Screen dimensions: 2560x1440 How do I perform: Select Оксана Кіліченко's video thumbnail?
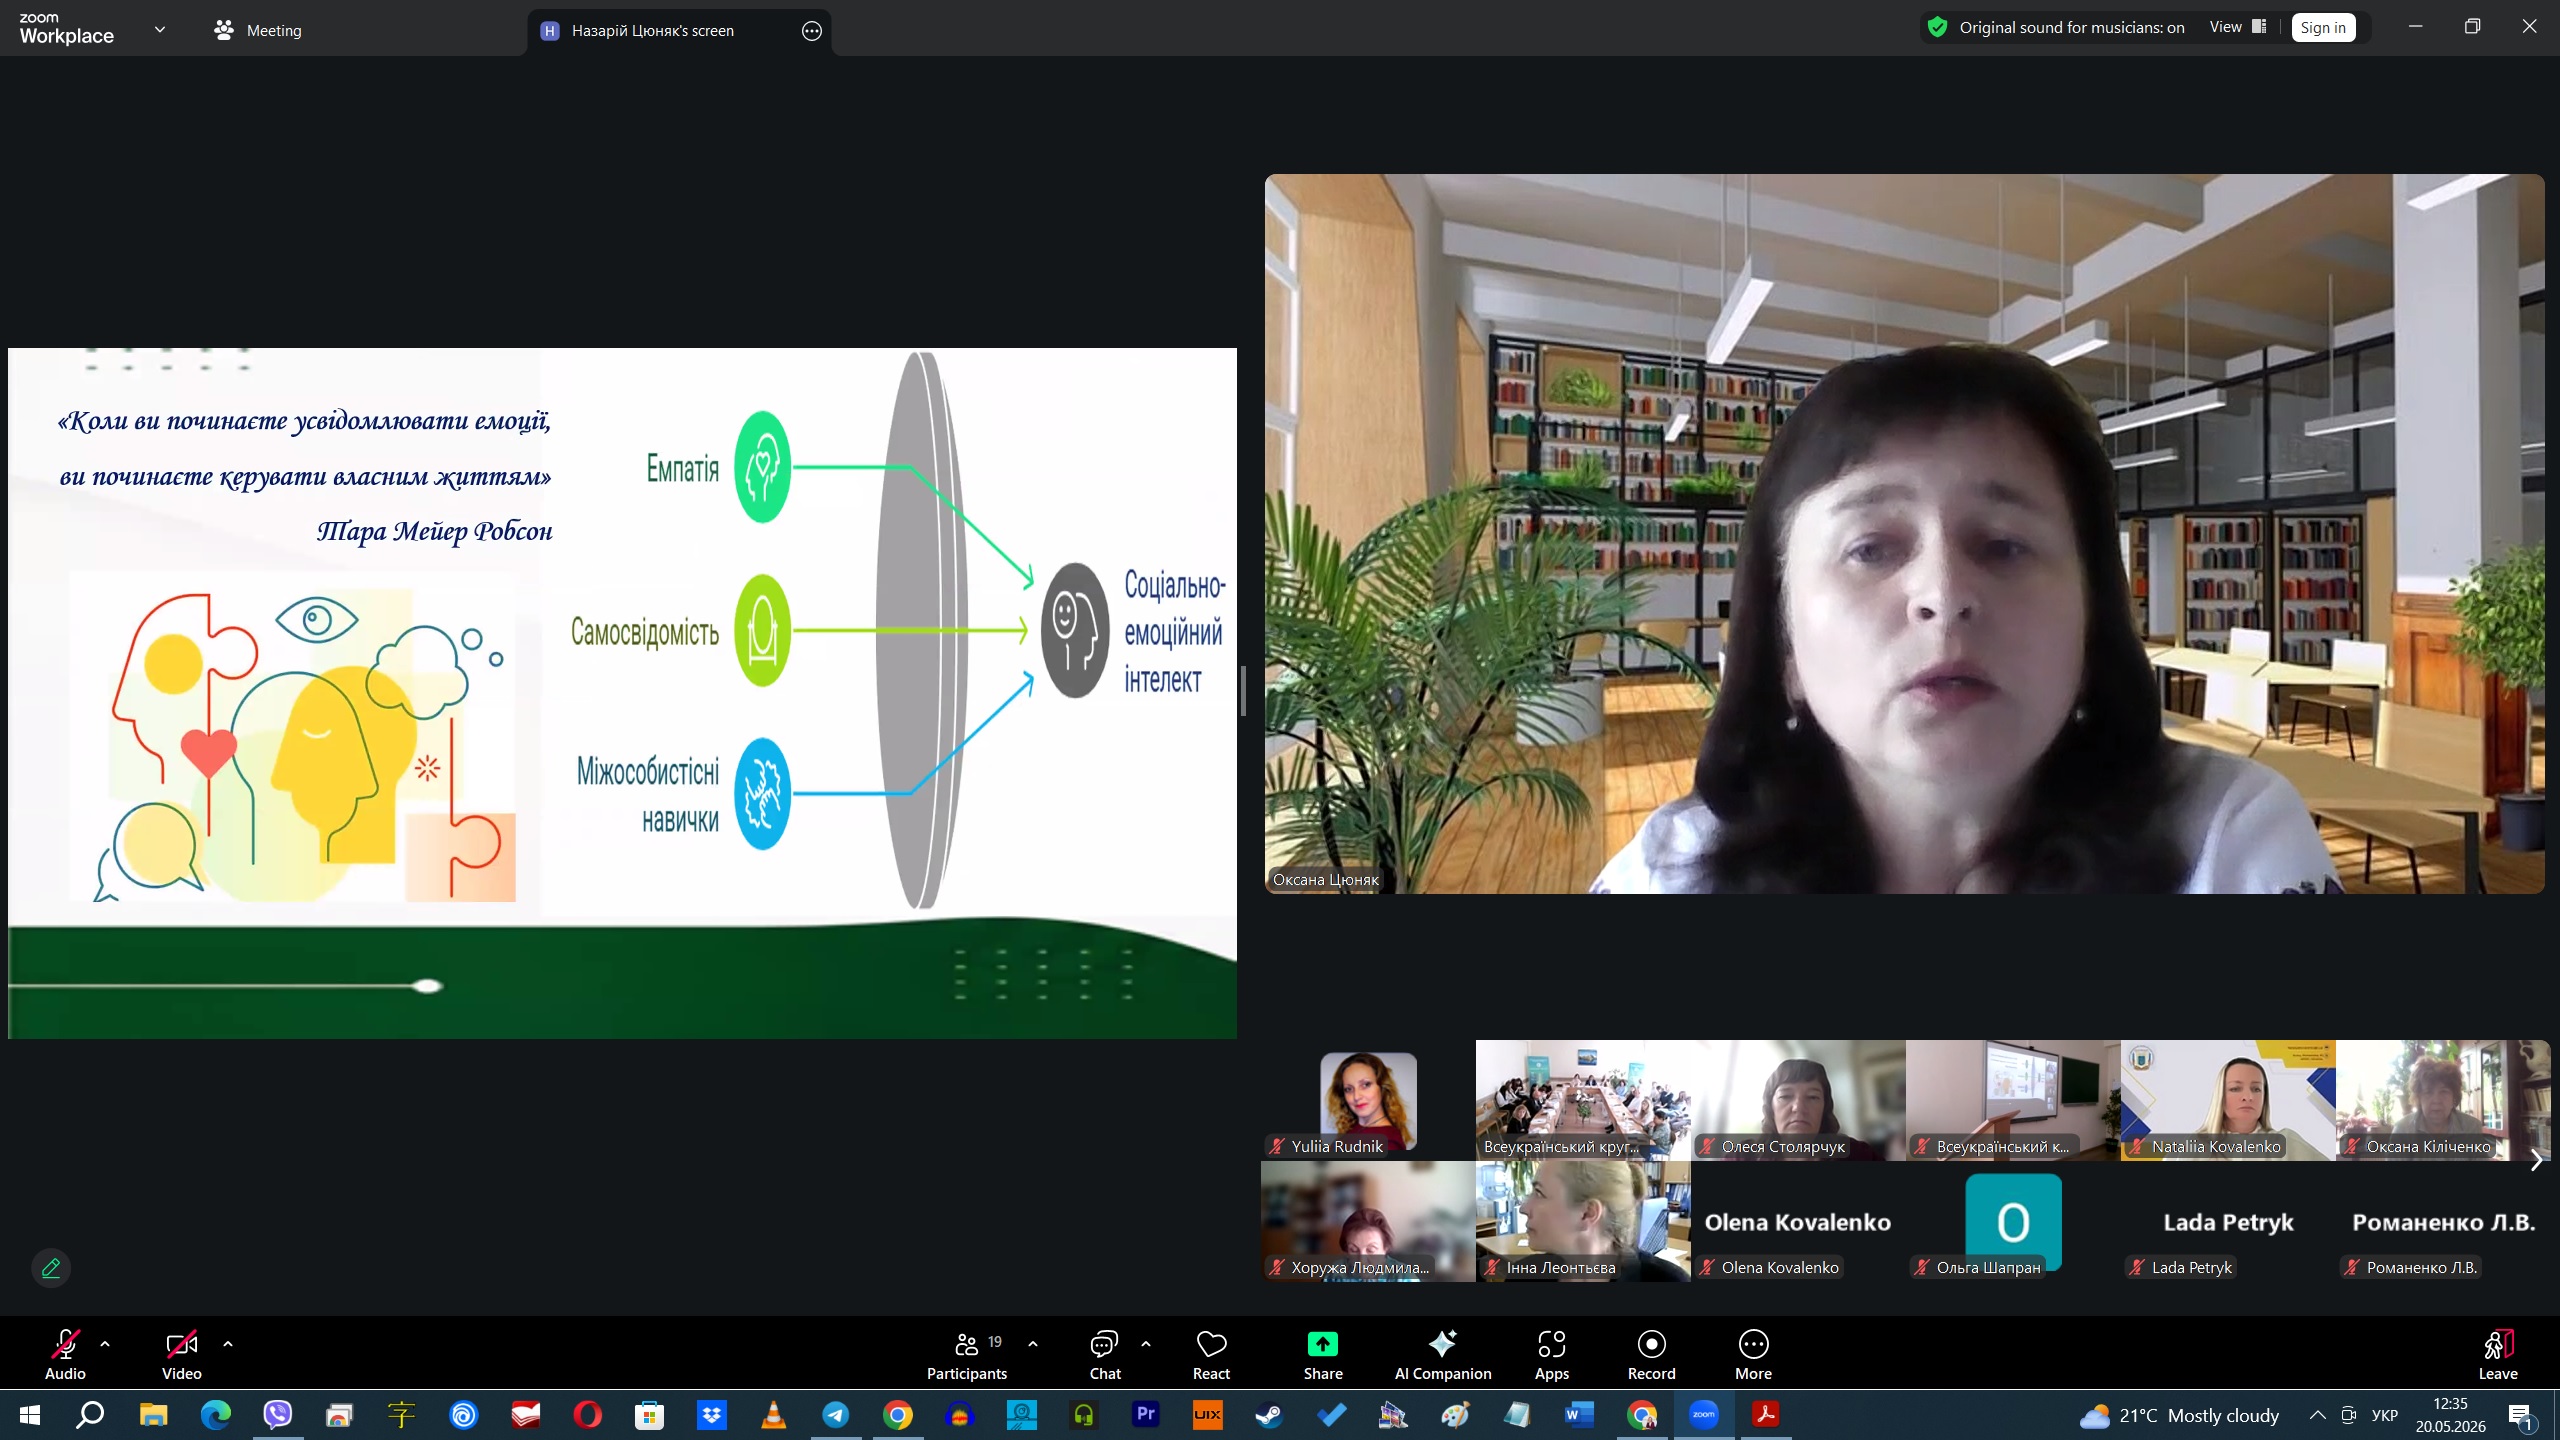[2442, 1100]
